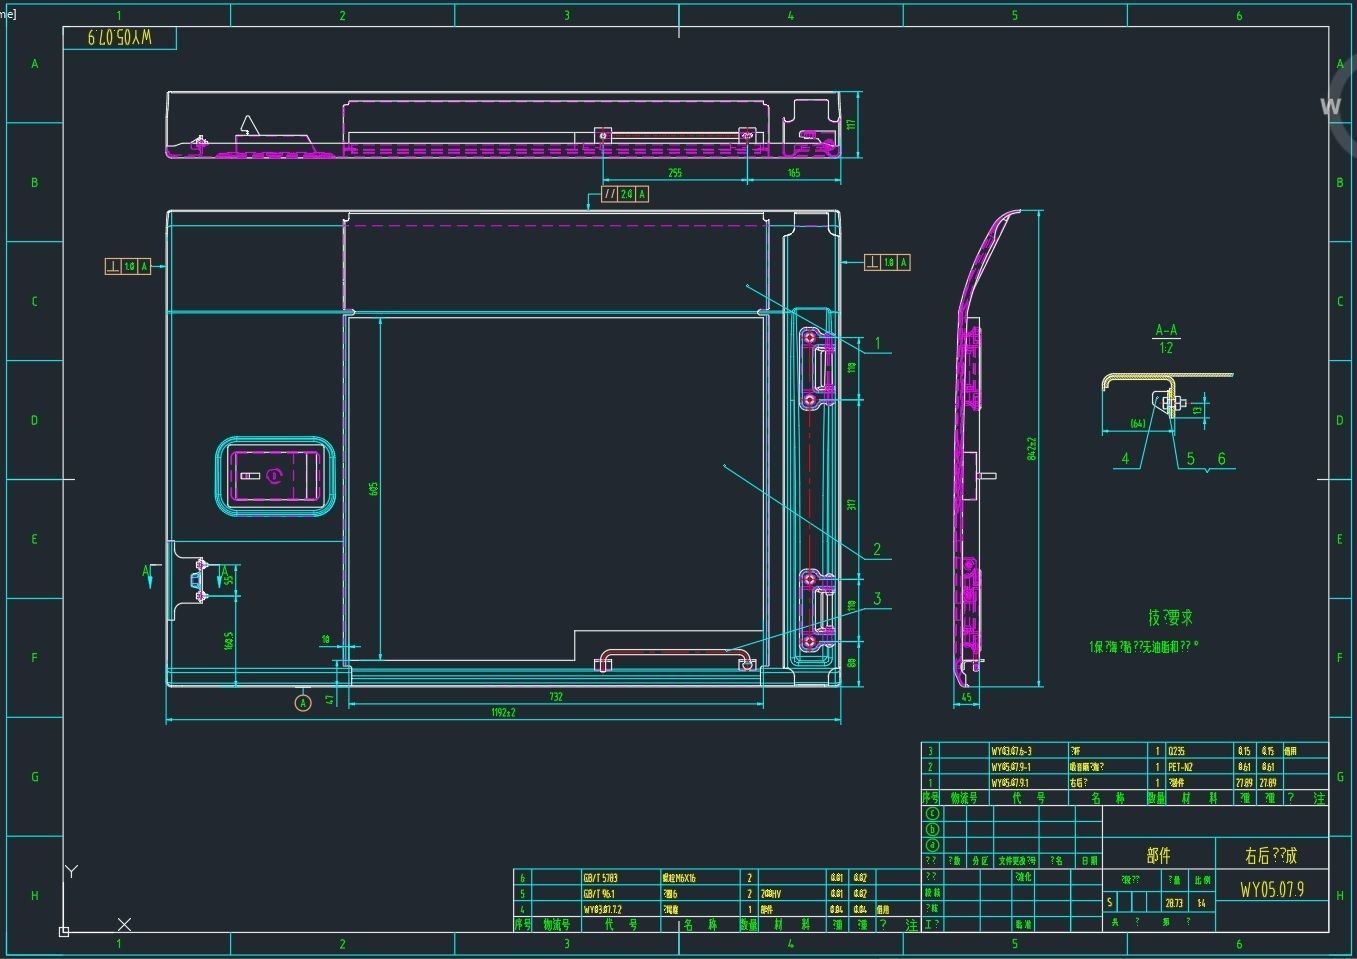1357x959 pixels.
Task: Click the 日期 date column header
Action: click(x=1088, y=861)
